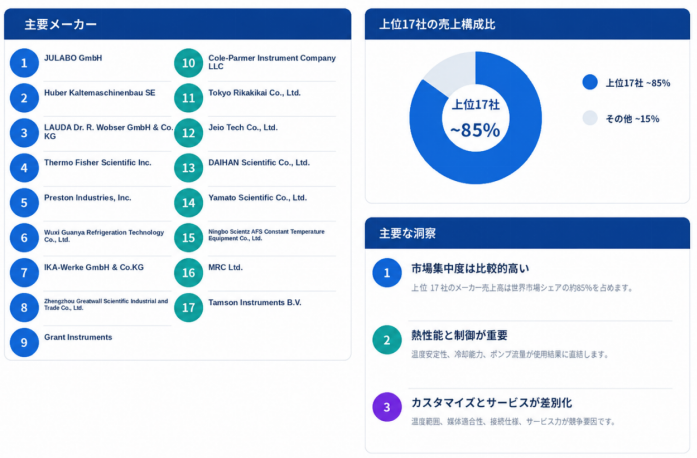Viewport: 697px width, 458px height.
Task: Click the description starting 温度範囲、媒体適合性
Action: pos(513,422)
